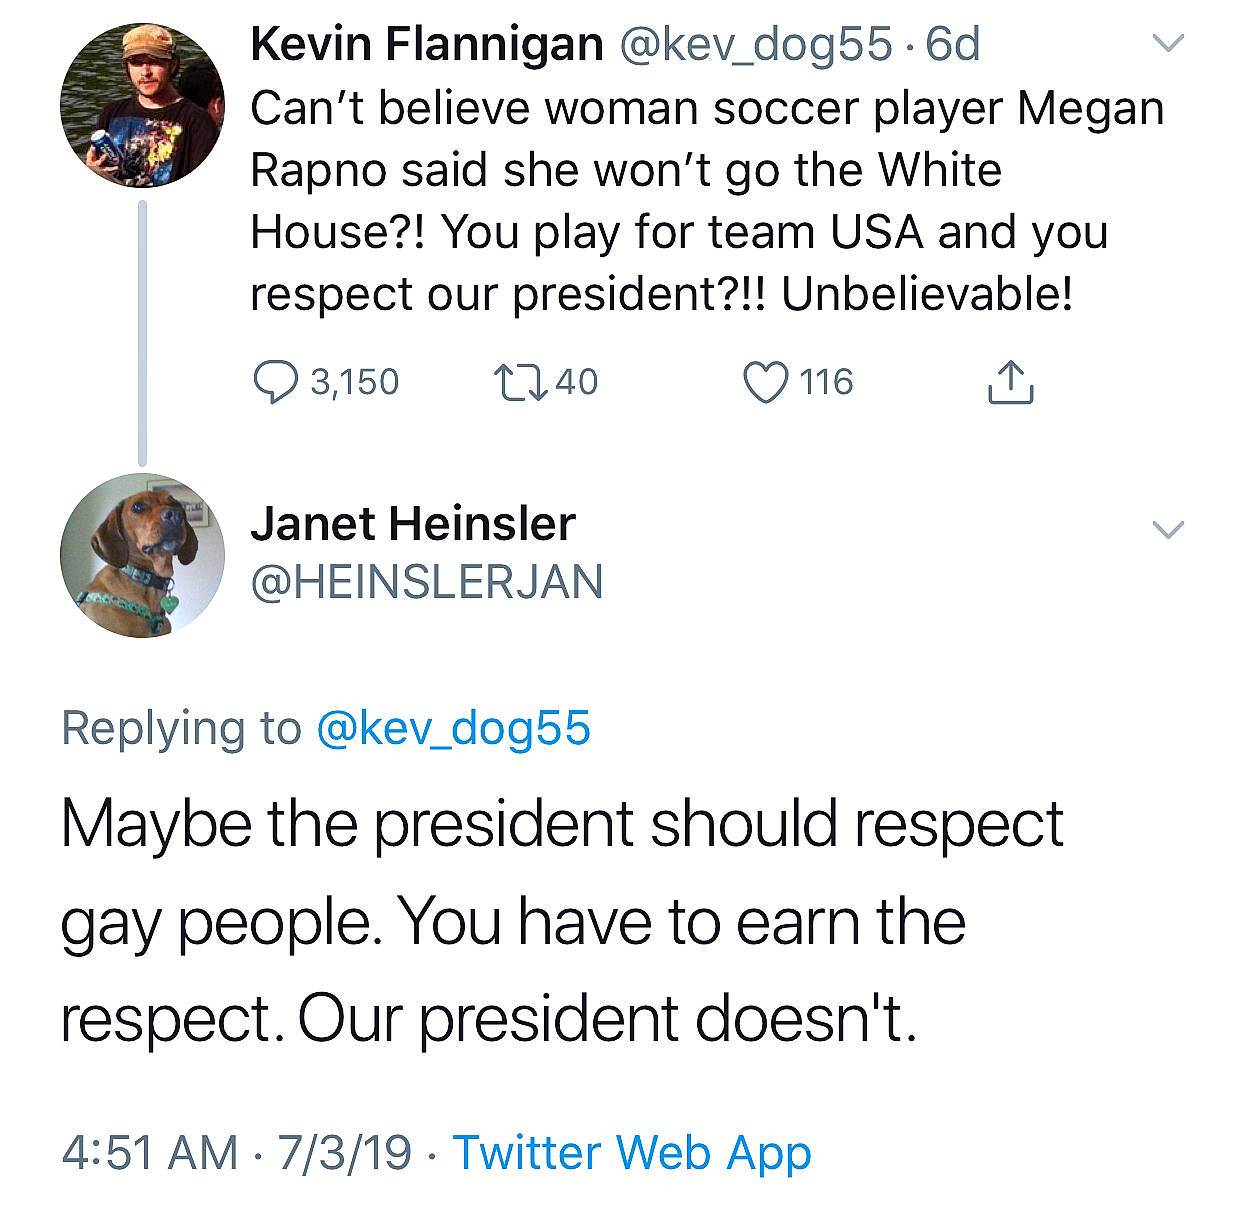Click the @HEINSLERJAN handle
Viewport: 1242px width, 1222px height.
[427, 582]
